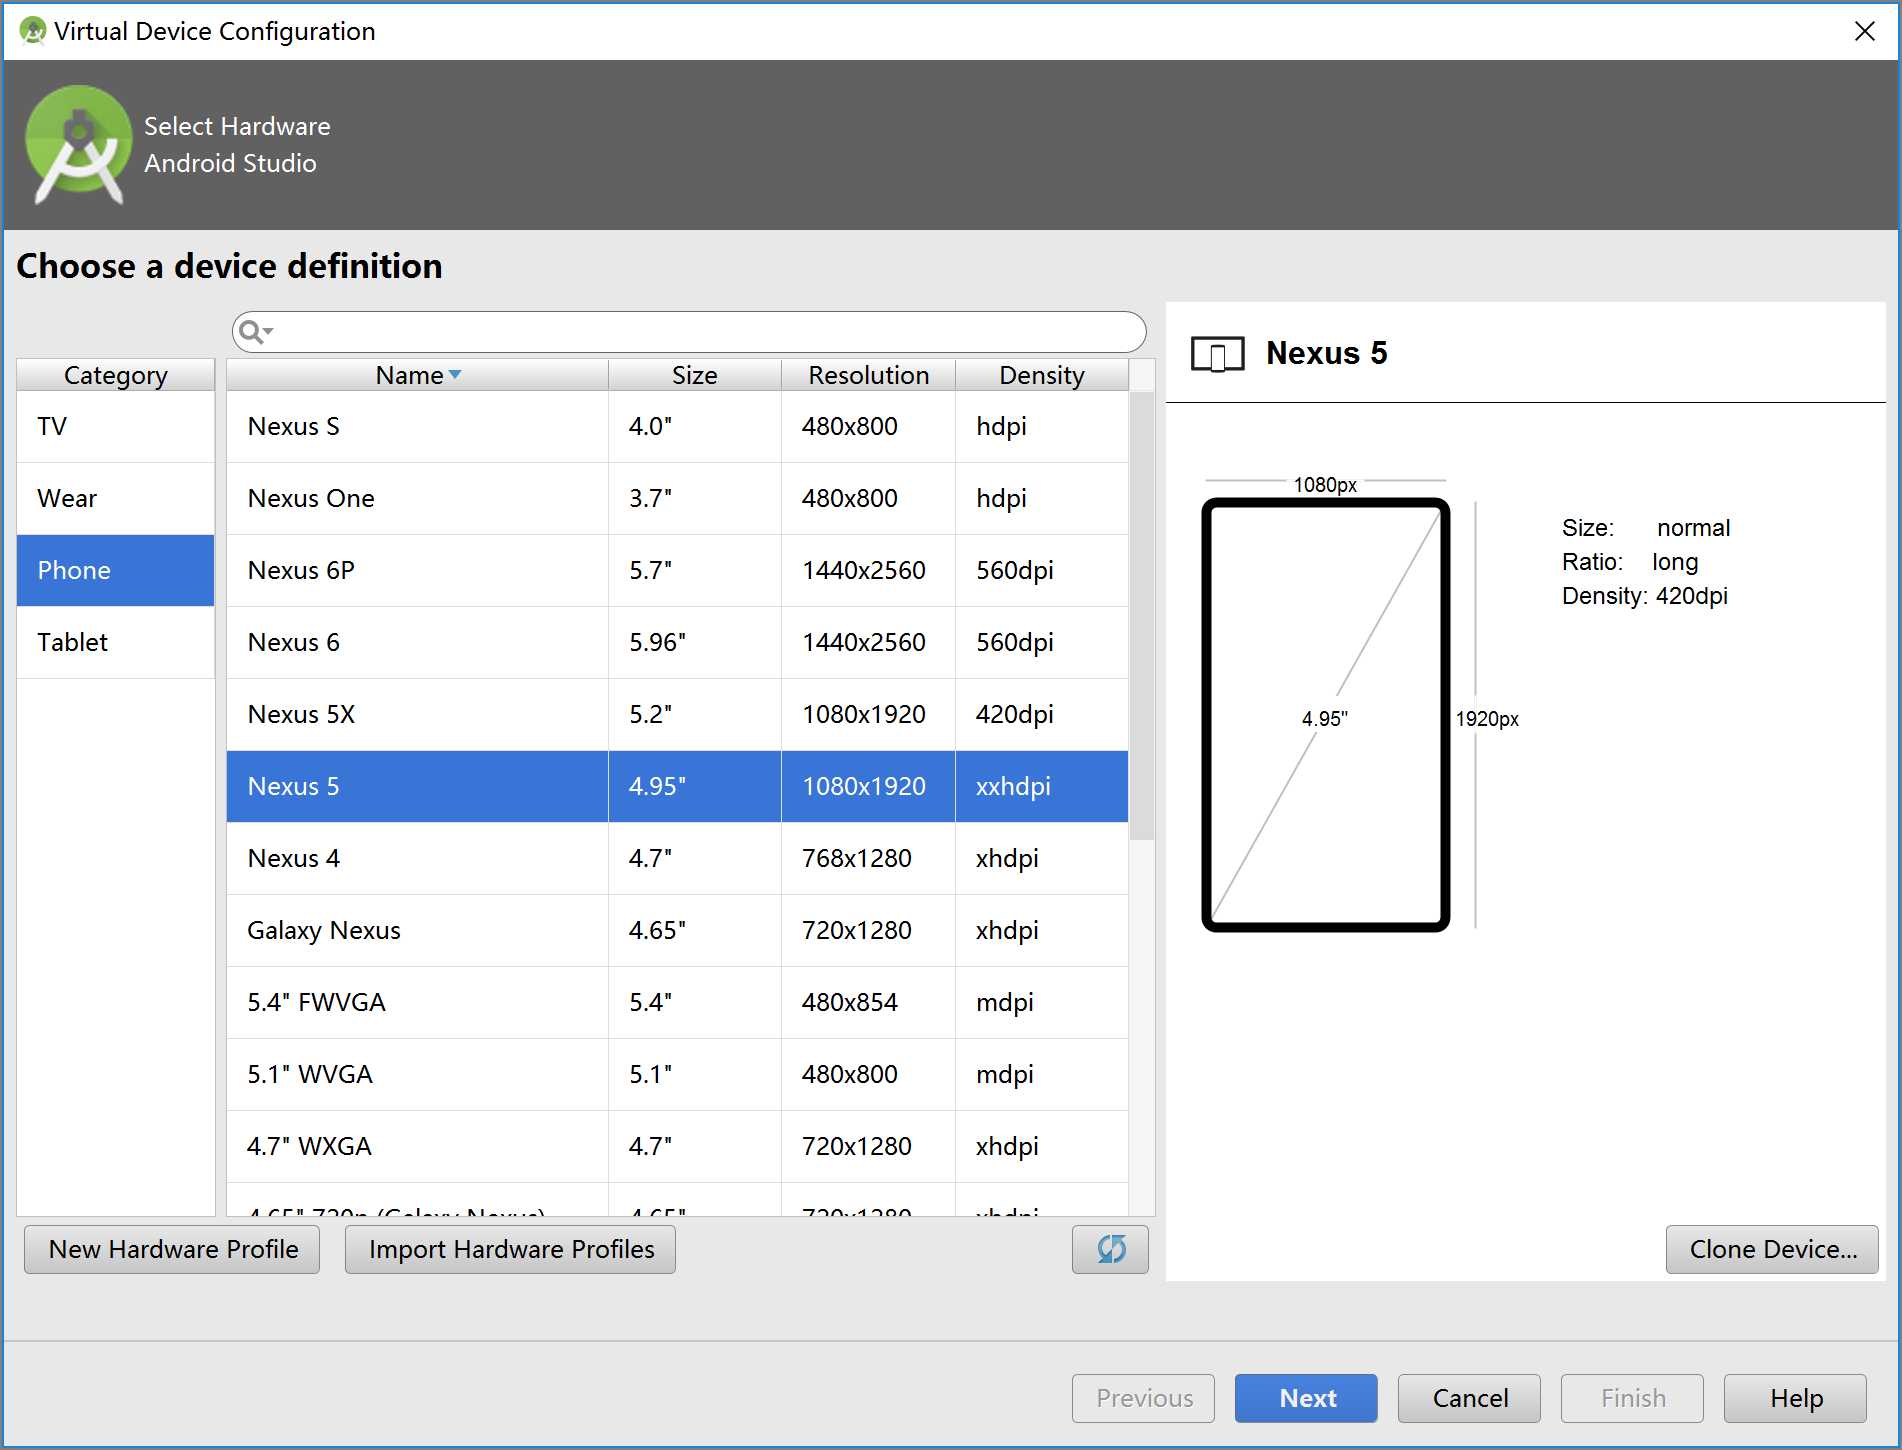Image resolution: width=1902 pixels, height=1450 pixels.
Task: Select the Nexus S device row
Action: (x=677, y=426)
